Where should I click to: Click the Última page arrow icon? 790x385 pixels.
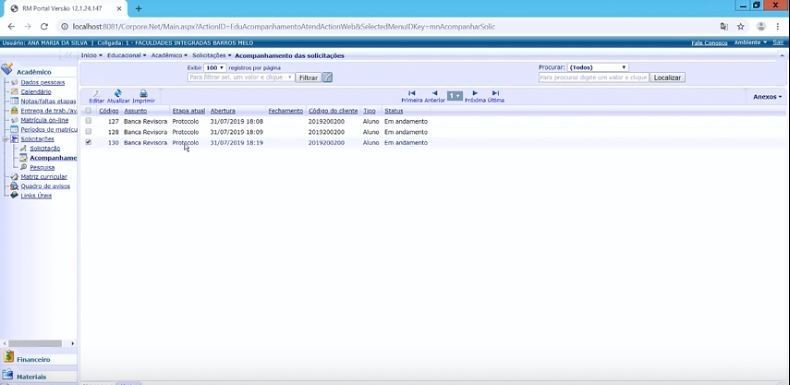coord(496,93)
